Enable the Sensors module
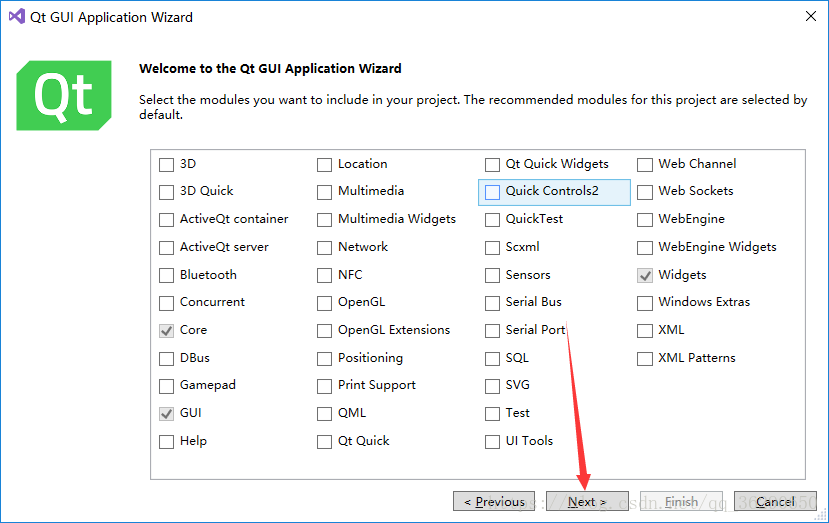The height and width of the screenshot is (523, 829). coord(492,276)
